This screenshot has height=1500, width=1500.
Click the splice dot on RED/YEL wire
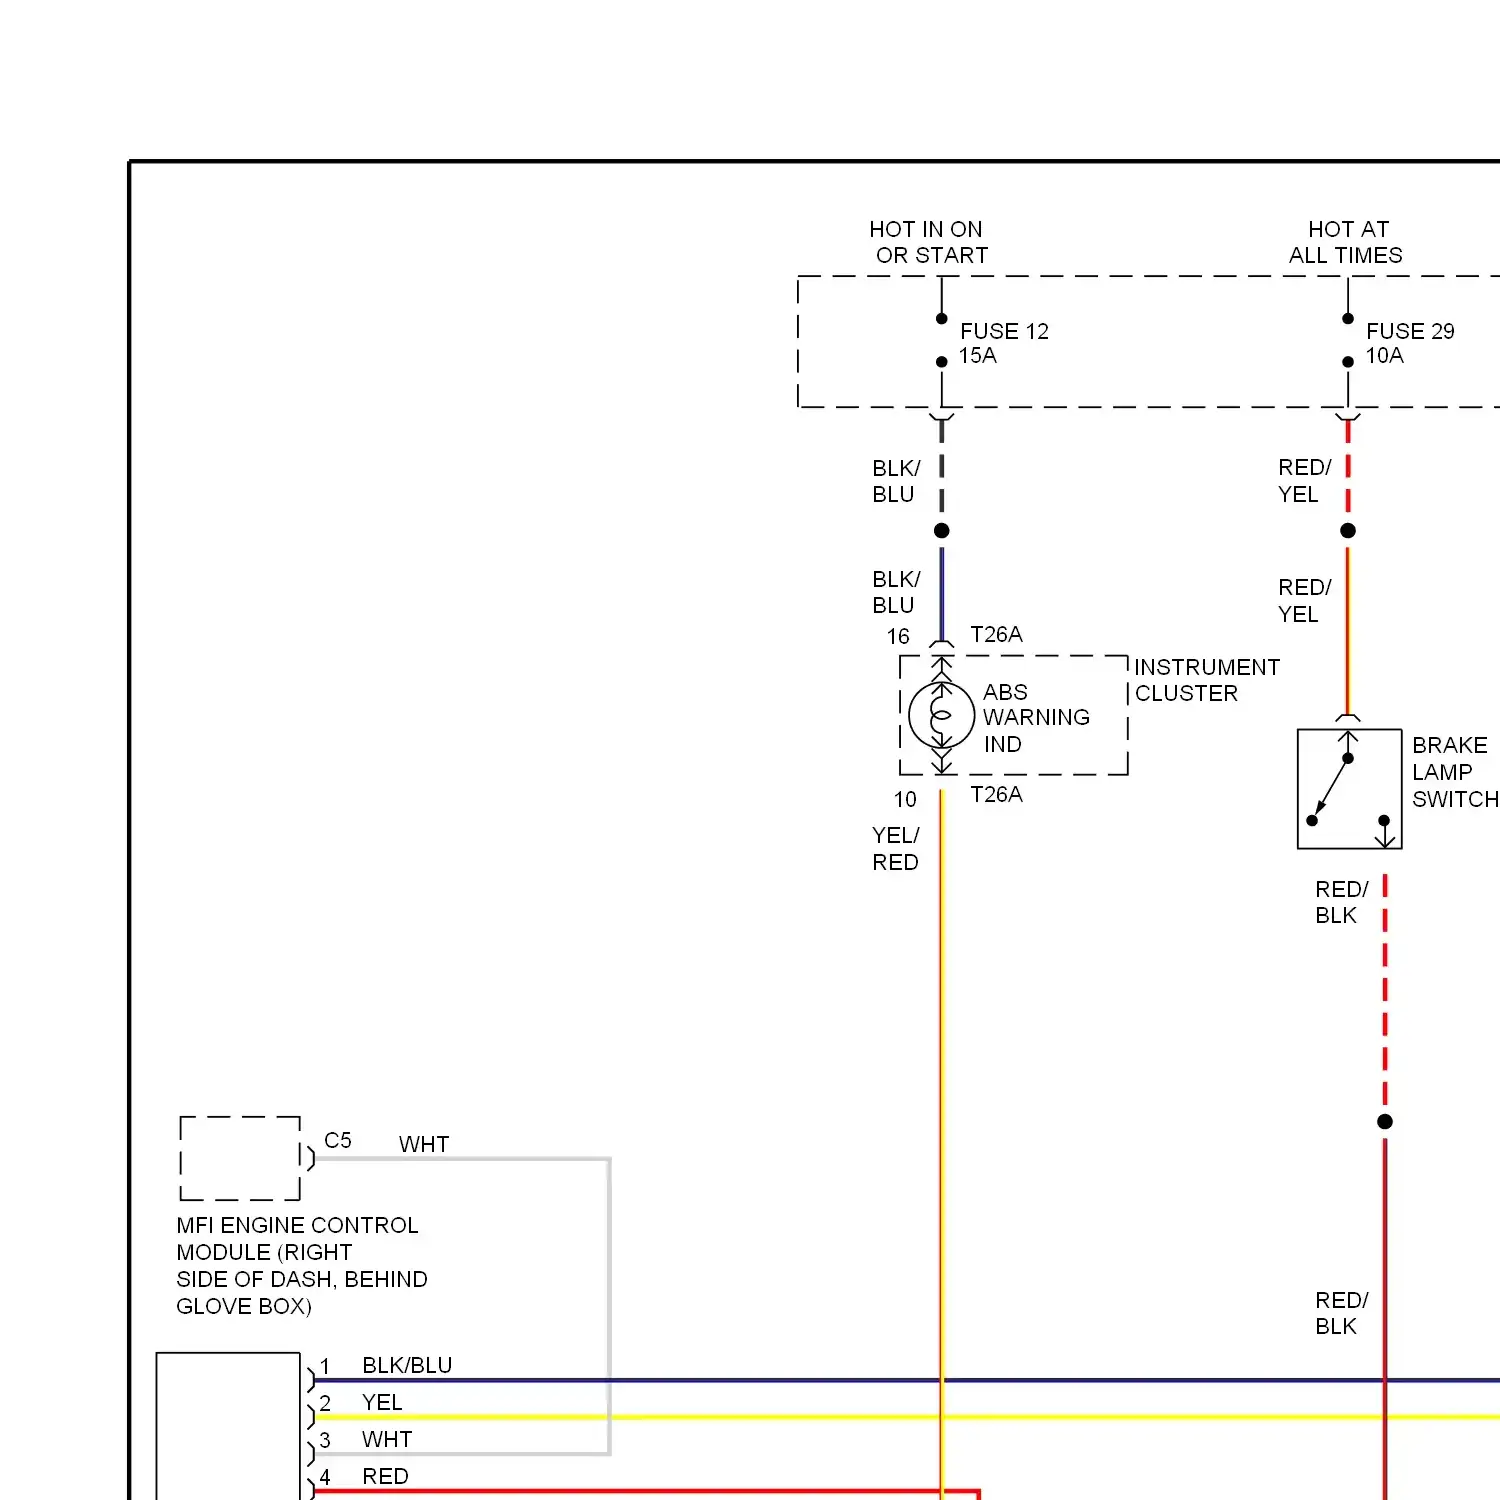pyautogui.click(x=1348, y=530)
